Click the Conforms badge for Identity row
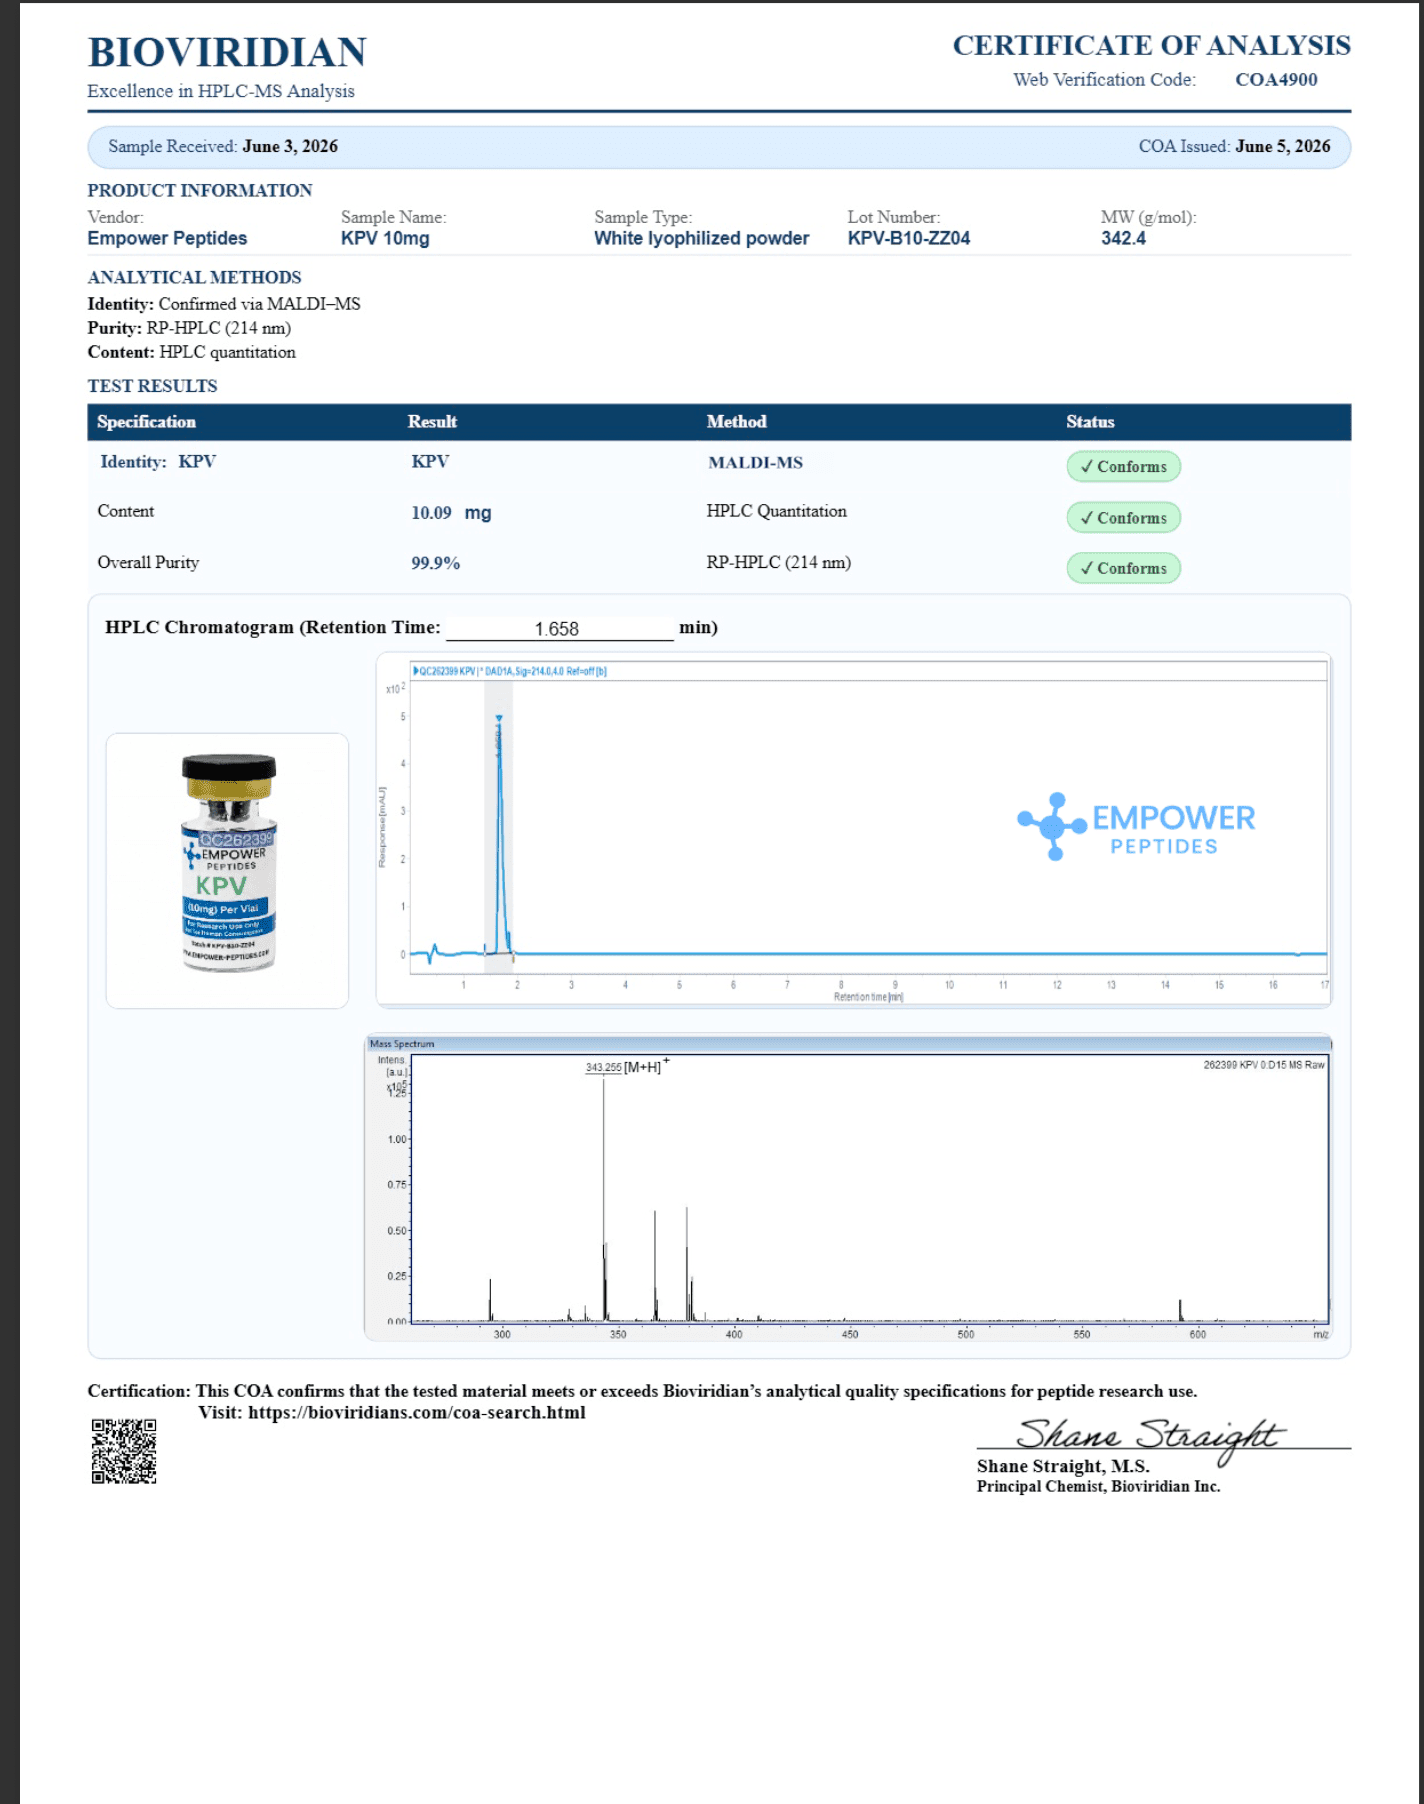Viewport: 1424px width, 1804px height. point(1123,466)
